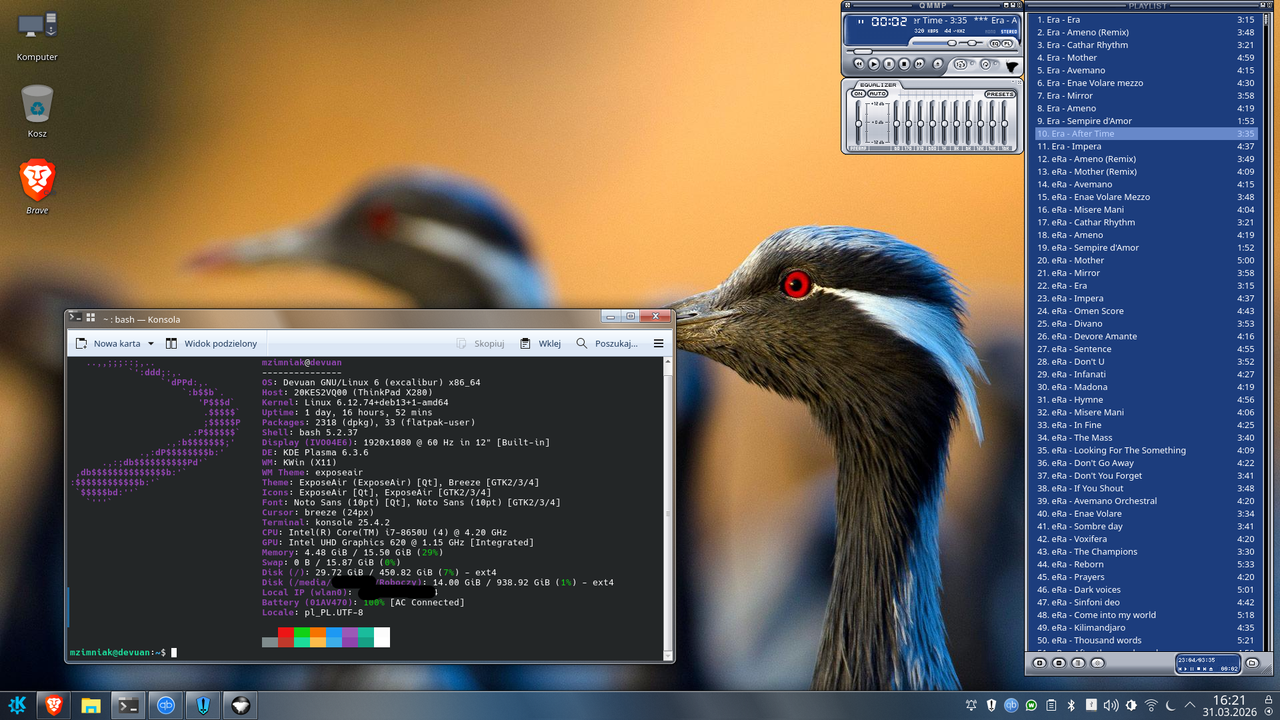This screenshot has height=720, width=1280.
Task: Open the file manager from taskbar
Action: pos(91,705)
